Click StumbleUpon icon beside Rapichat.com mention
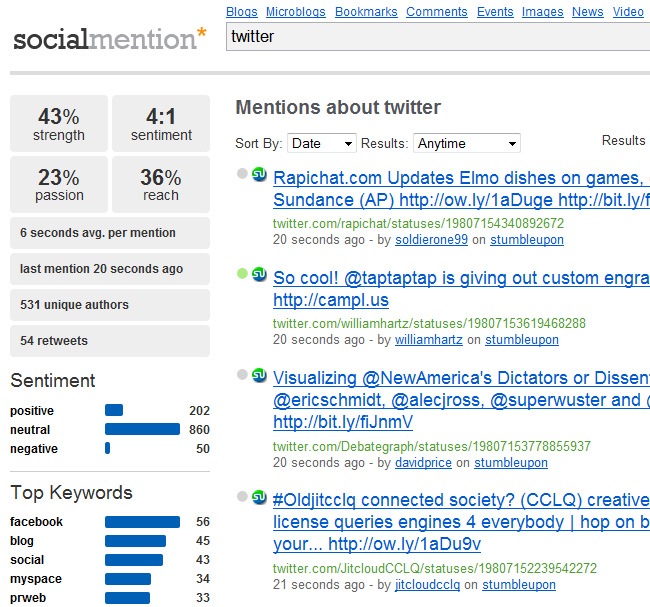 pos(259,174)
